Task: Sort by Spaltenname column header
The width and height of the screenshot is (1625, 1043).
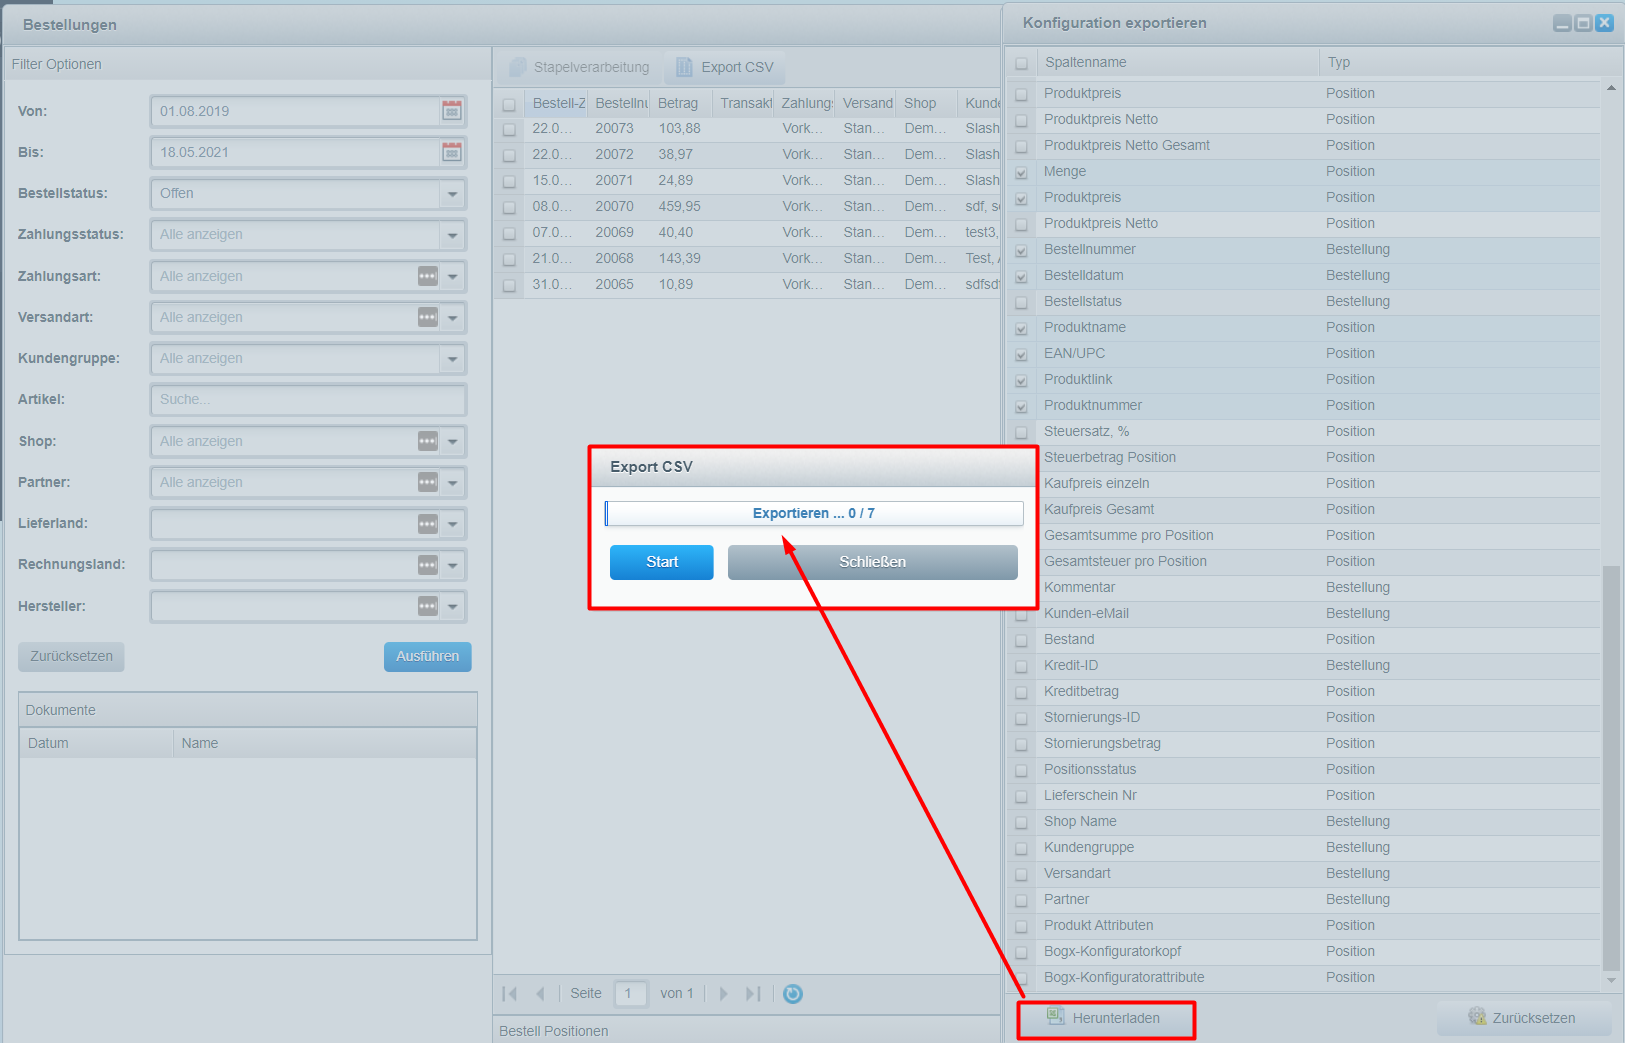Action: click(1178, 62)
